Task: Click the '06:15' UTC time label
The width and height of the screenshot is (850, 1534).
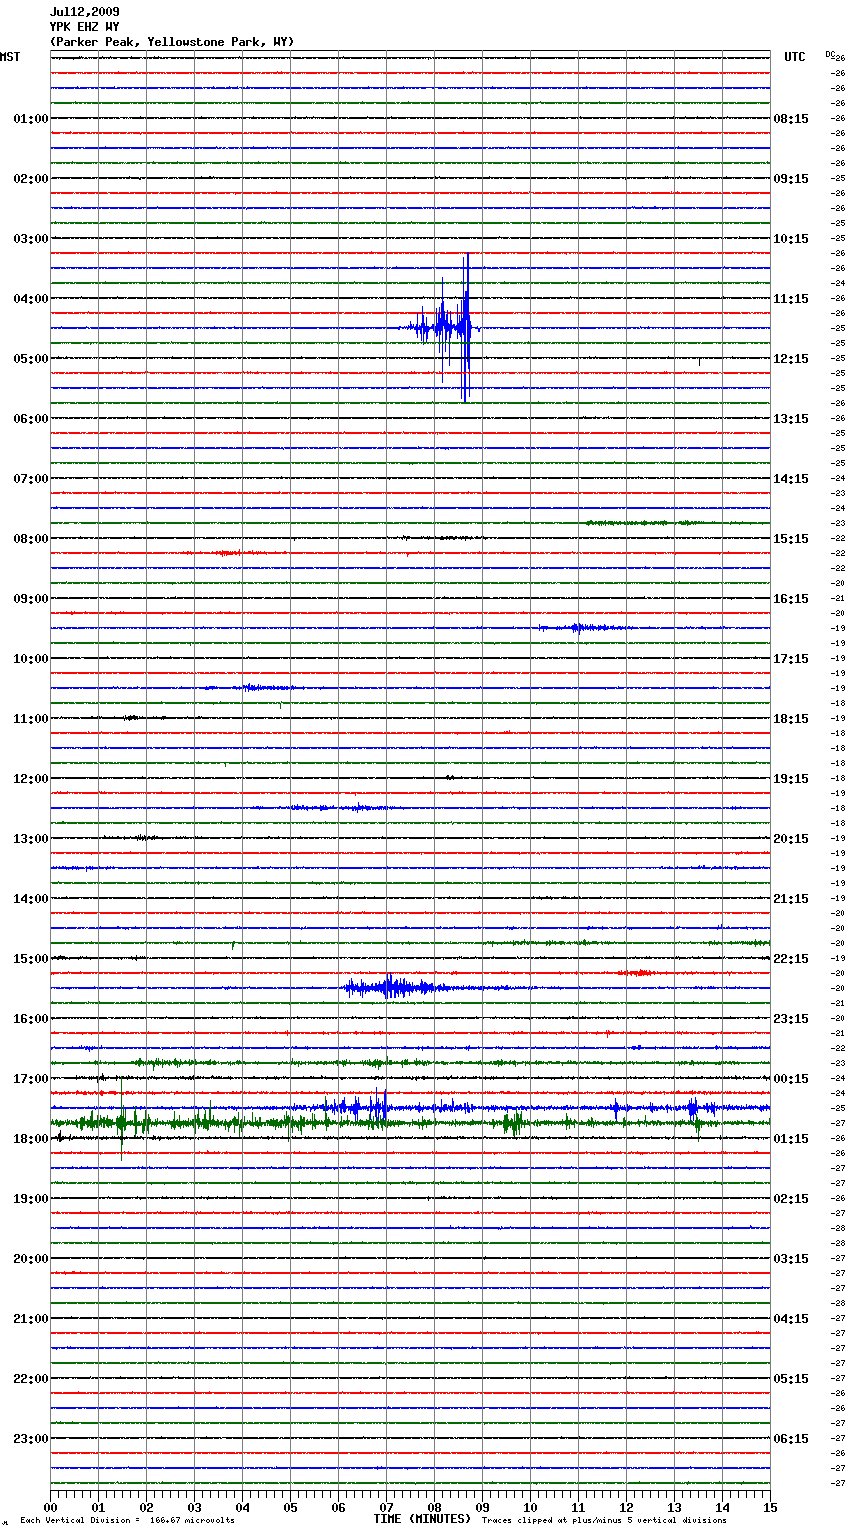Action: click(x=791, y=1439)
